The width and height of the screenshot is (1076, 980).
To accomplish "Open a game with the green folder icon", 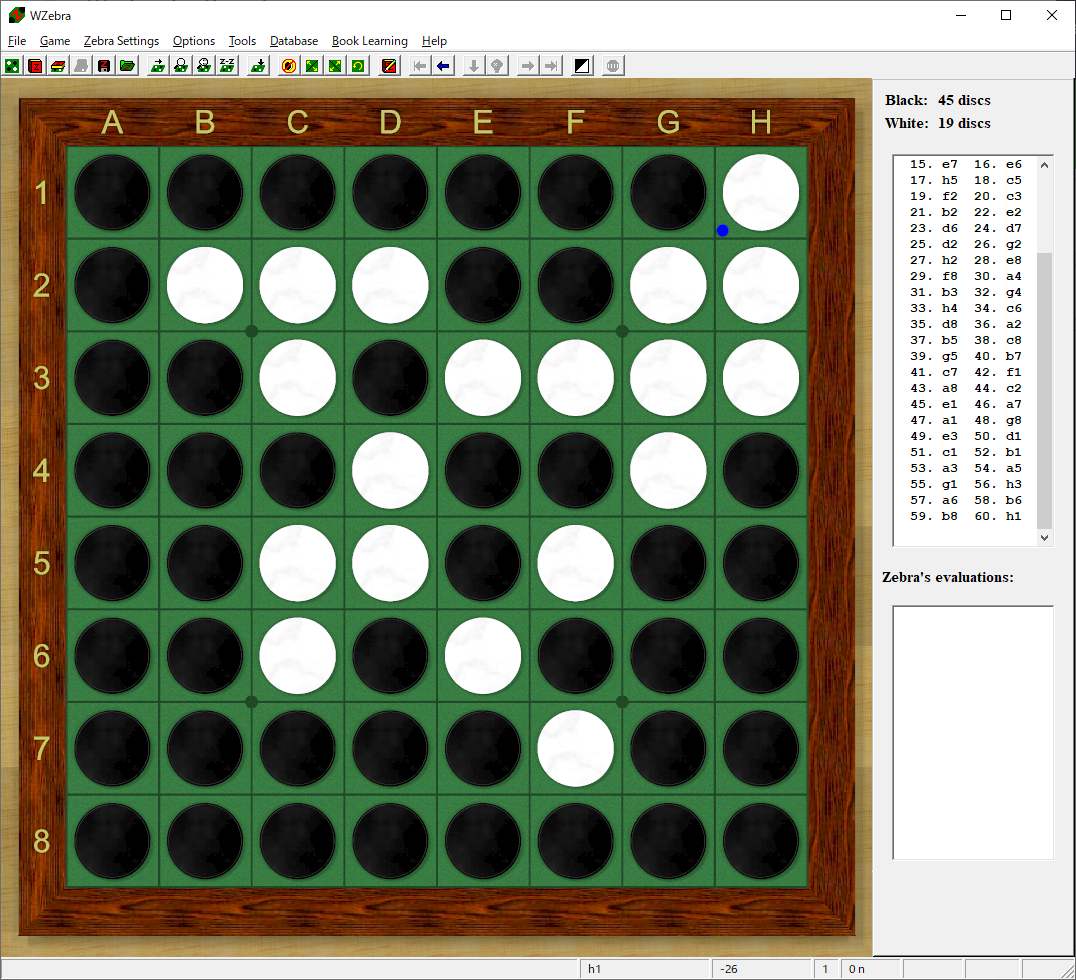I will click(128, 66).
